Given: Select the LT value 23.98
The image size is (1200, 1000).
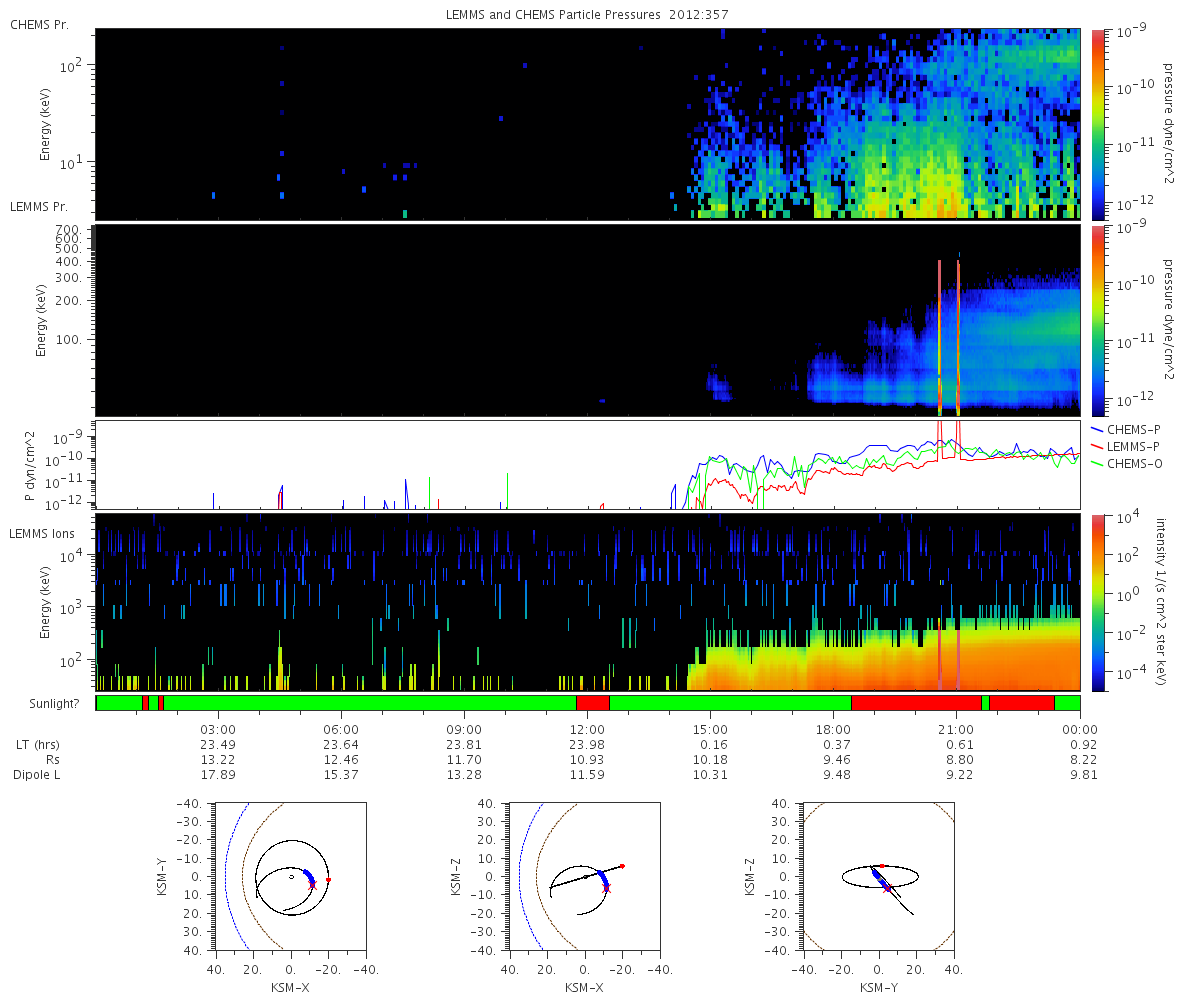Looking at the screenshot, I should [x=587, y=745].
